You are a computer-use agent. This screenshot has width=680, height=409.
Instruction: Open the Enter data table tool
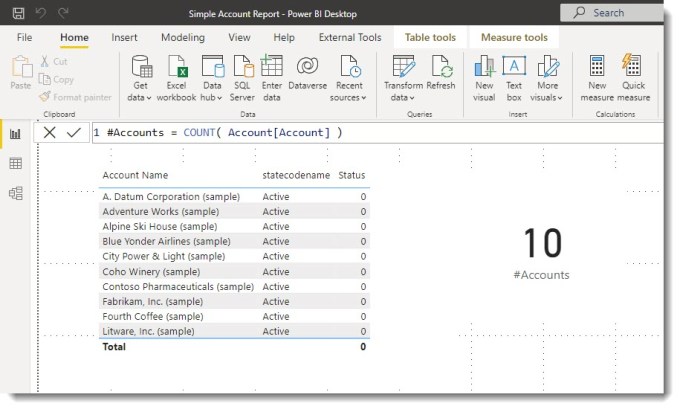[x=272, y=79]
